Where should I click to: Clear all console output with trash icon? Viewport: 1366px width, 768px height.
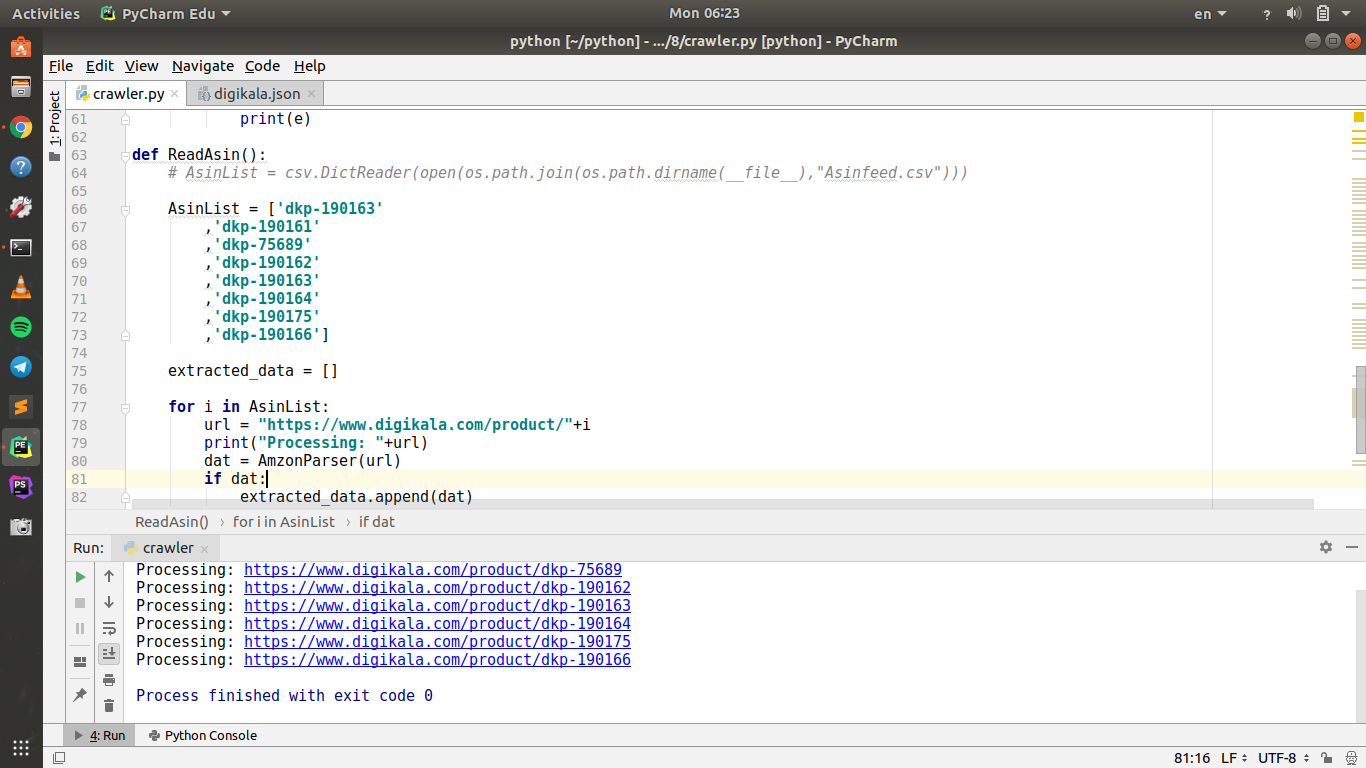109,706
